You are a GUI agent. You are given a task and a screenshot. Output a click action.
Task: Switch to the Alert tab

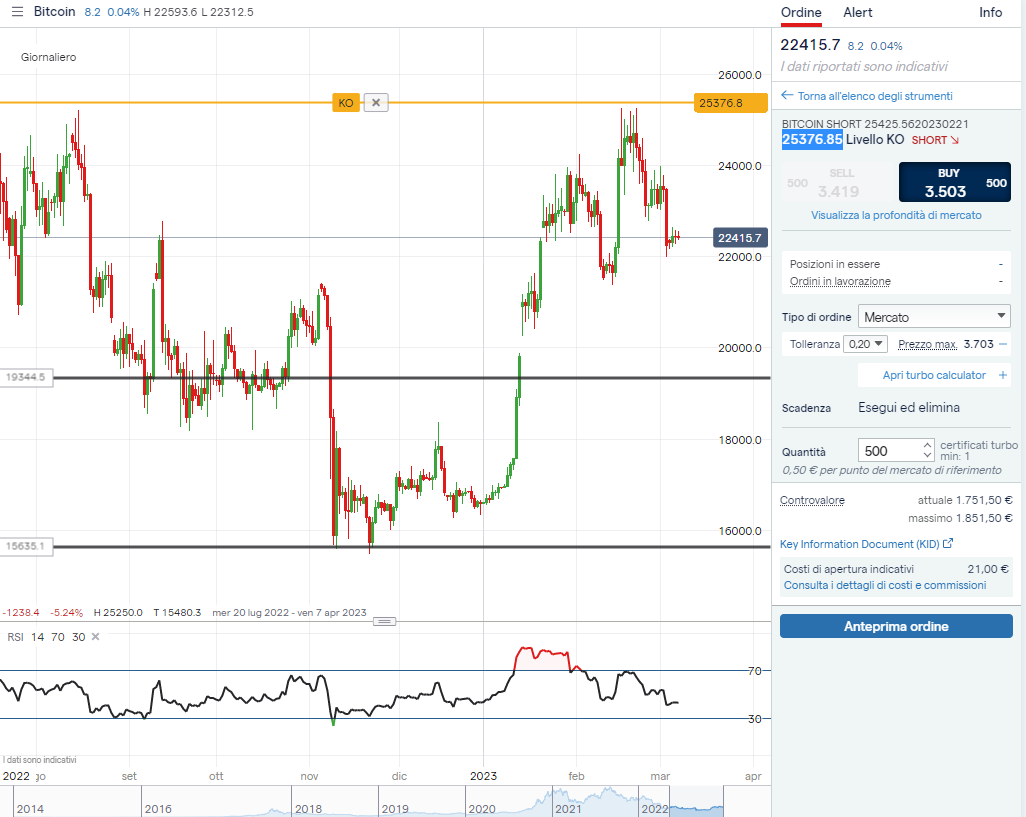tap(857, 12)
